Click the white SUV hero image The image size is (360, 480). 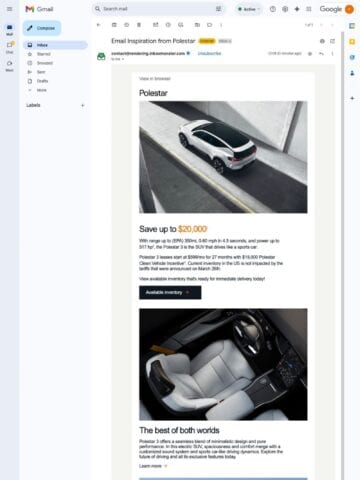click(x=223, y=157)
